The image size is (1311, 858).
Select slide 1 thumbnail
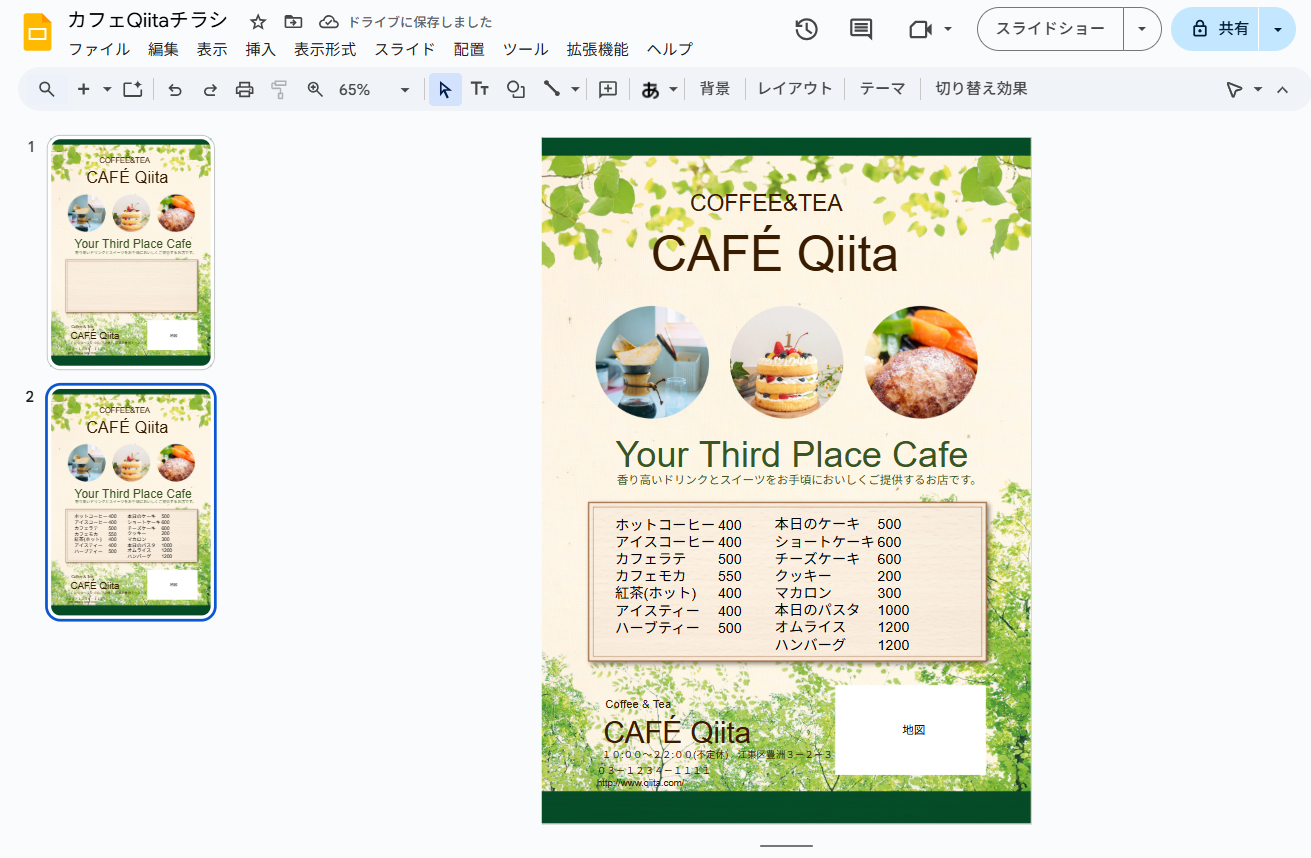(131, 252)
